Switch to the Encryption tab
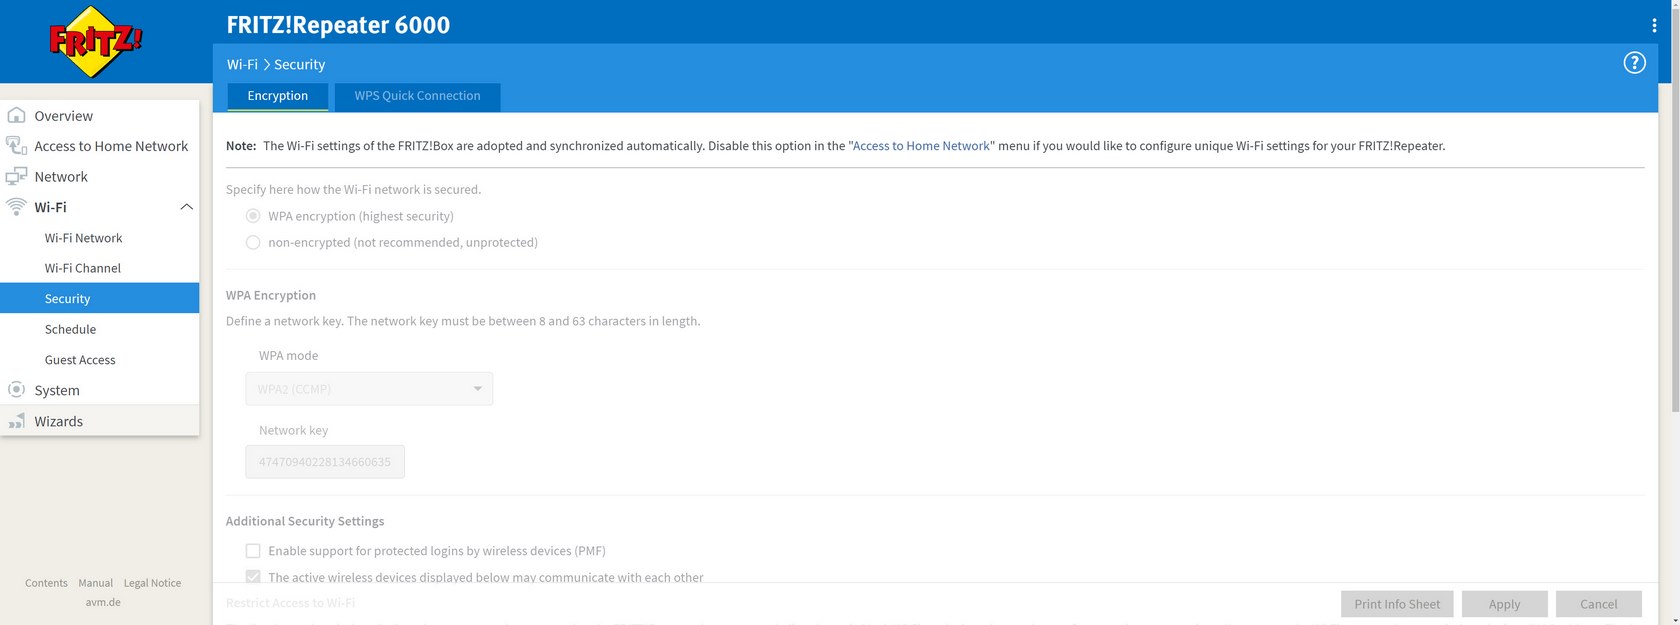 [278, 96]
